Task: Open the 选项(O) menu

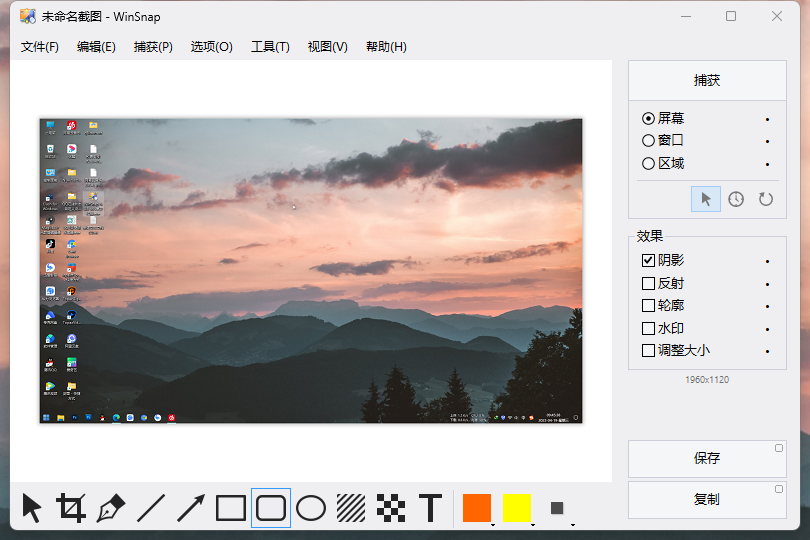Action: point(211,47)
